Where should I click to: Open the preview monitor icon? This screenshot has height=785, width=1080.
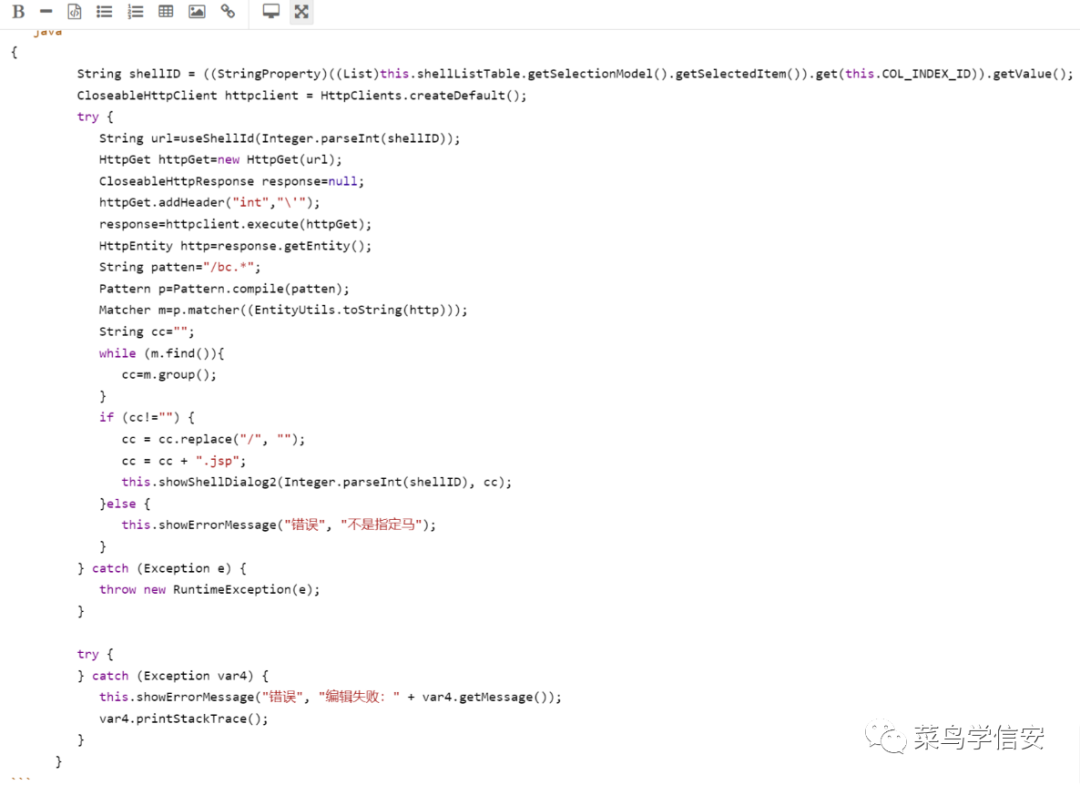coord(271,12)
